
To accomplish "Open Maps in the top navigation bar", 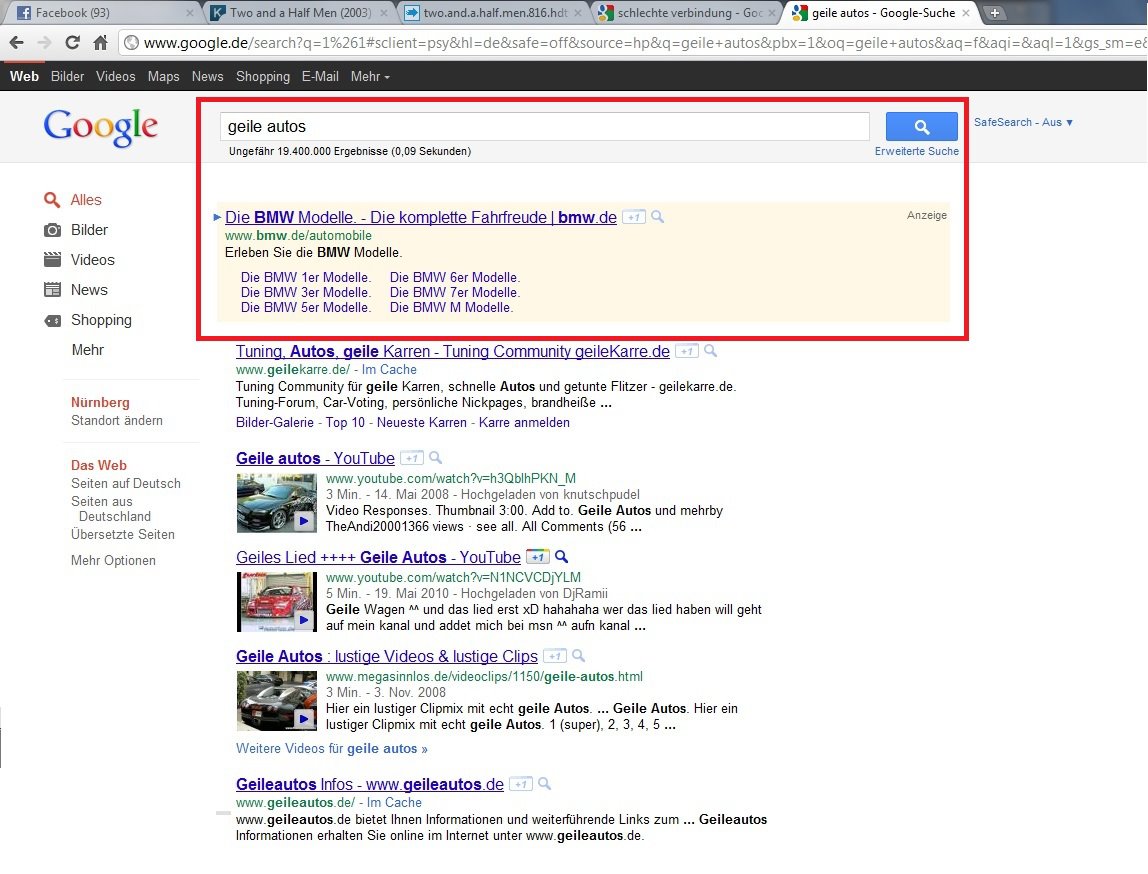I will click(x=163, y=76).
